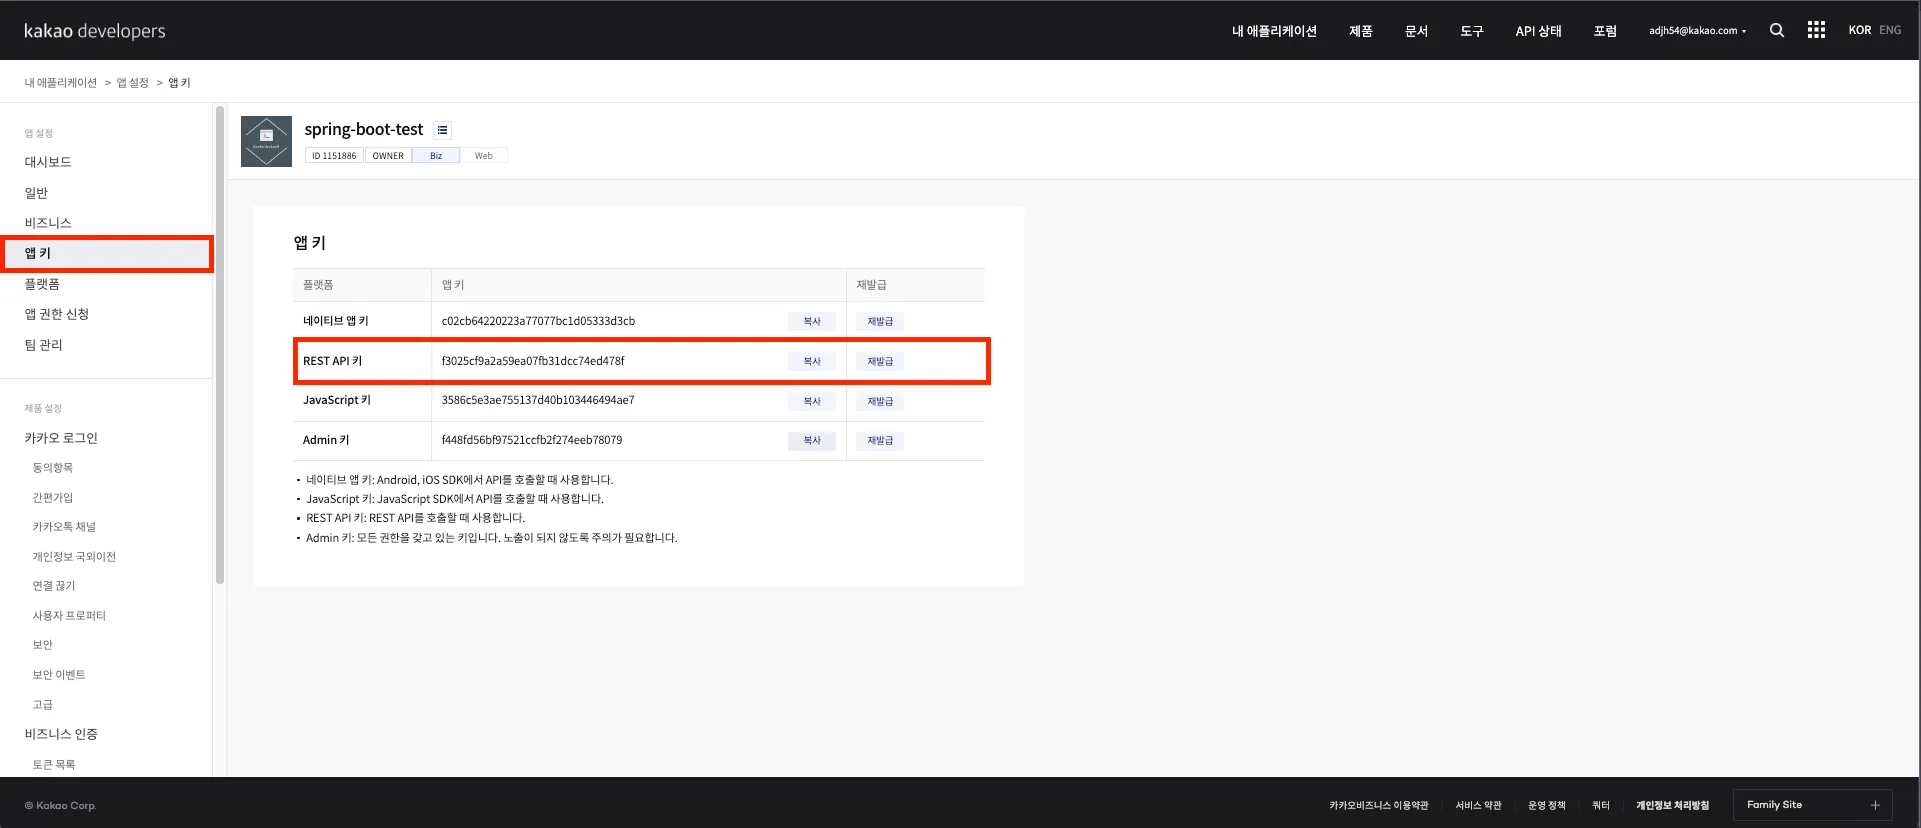Open 개인정보 국외이전 in the sidebar

(74, 557)
